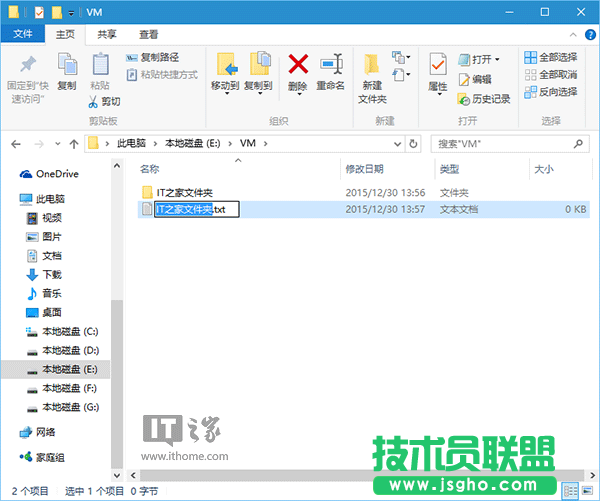Viewport: 600px width, 501px height.
Task: Switch to the View tab
Action: pos(148,34)
